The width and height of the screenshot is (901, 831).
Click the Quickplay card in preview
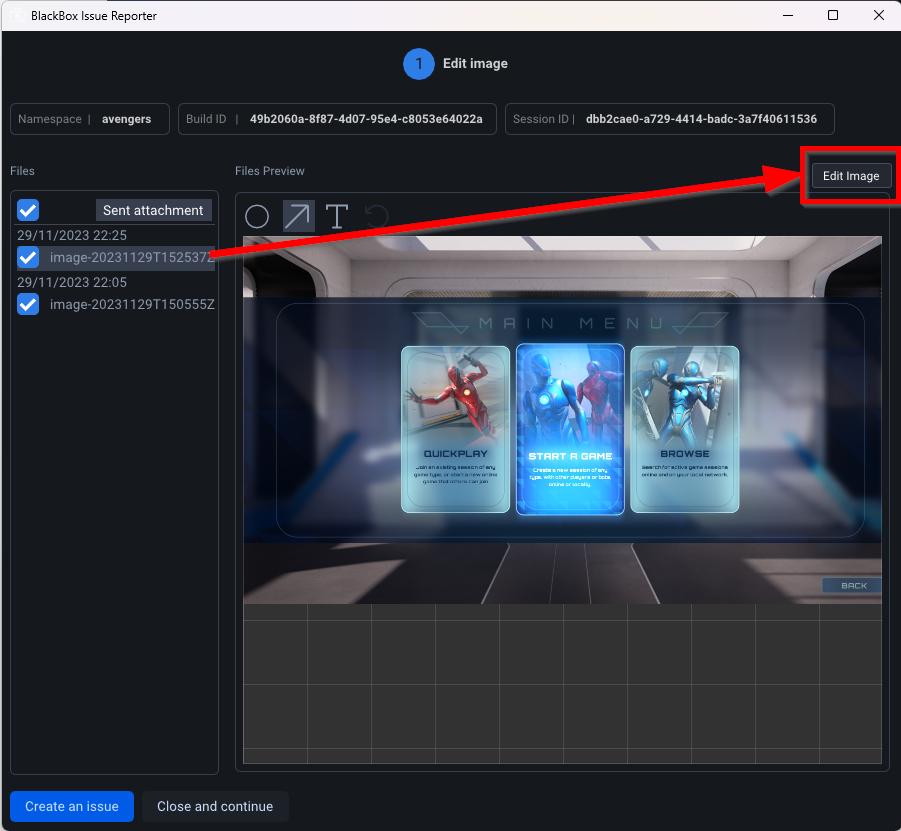point(455,429)
